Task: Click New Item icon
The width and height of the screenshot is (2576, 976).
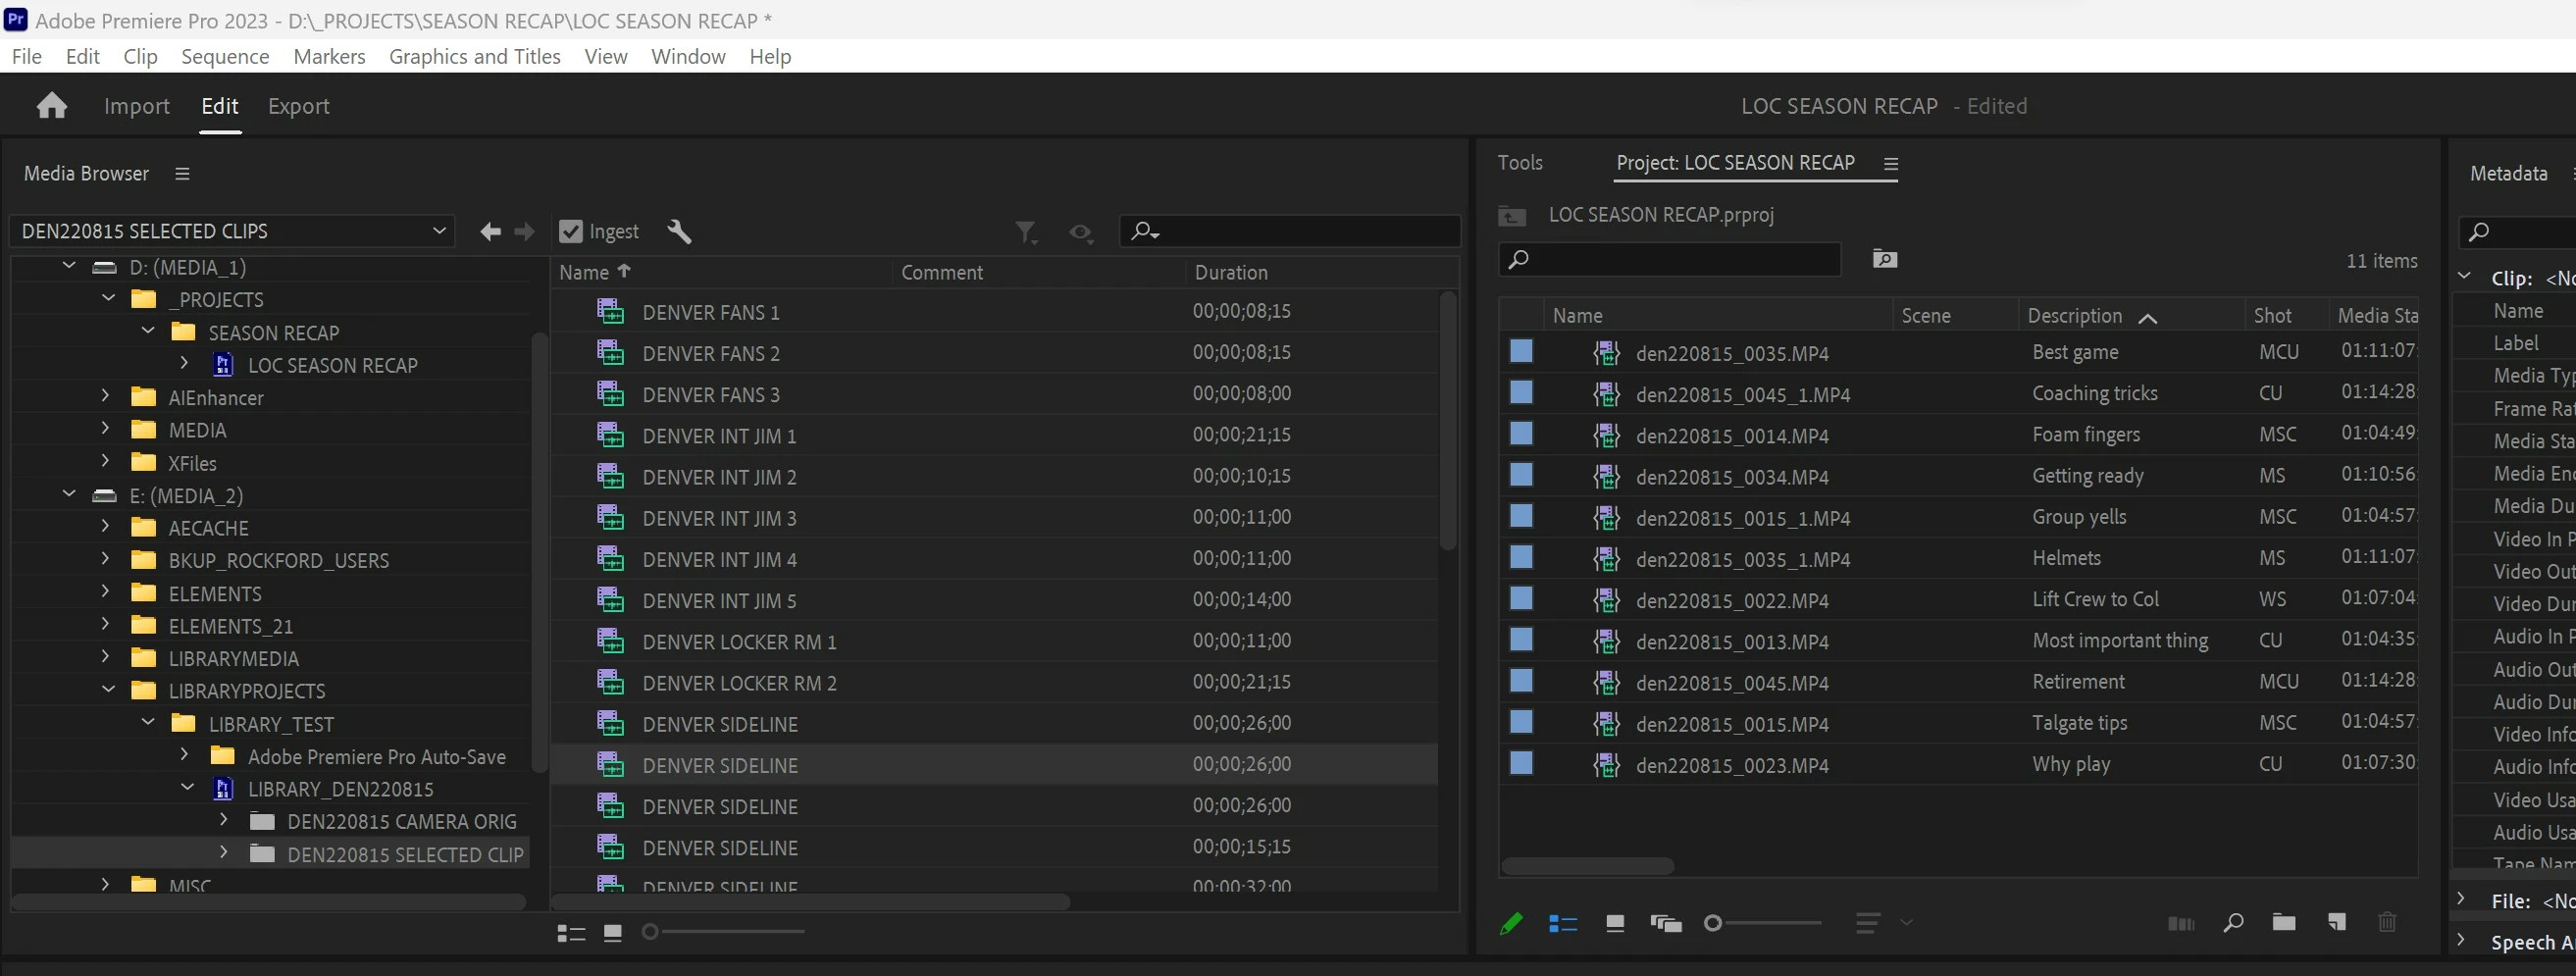Action: 2336,922
